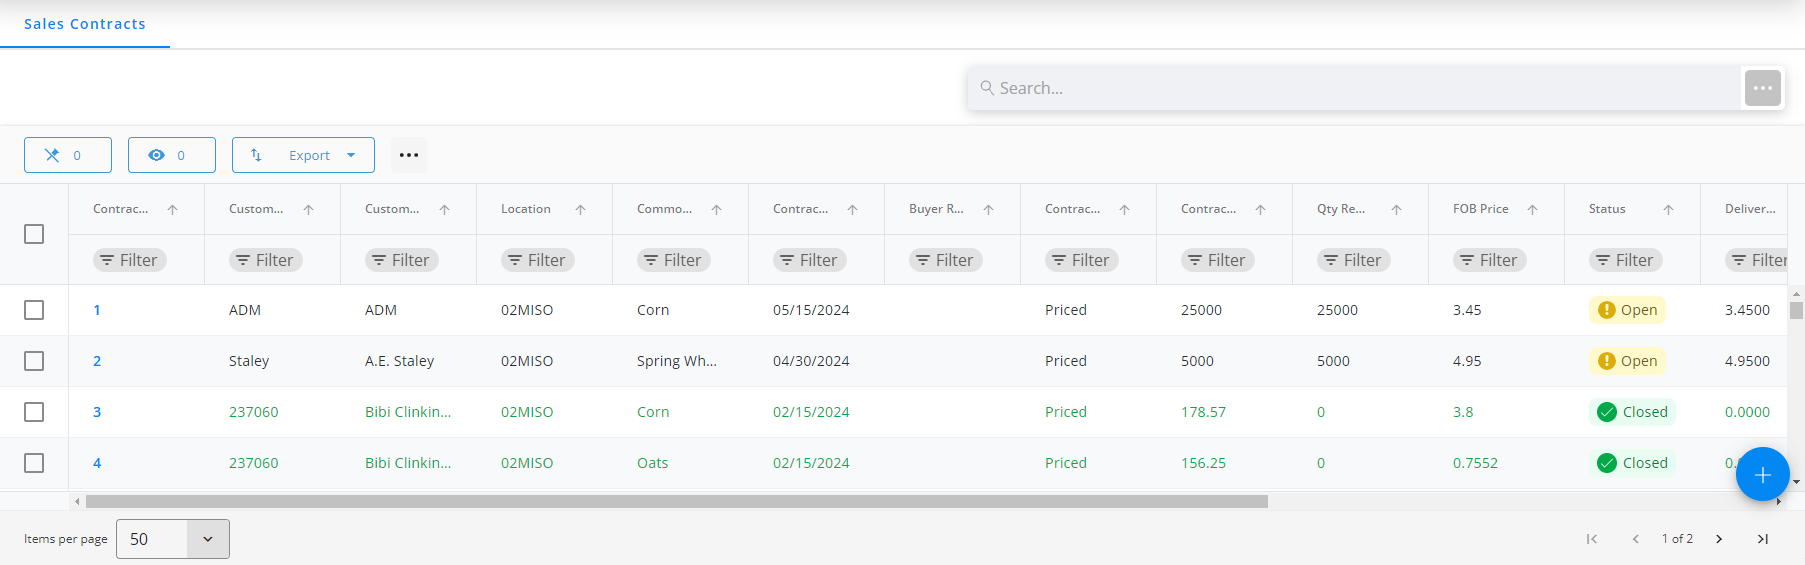Check the row checkbox for contract 1
Viewport: 1805px width, 565px height.
coord(34,310)
